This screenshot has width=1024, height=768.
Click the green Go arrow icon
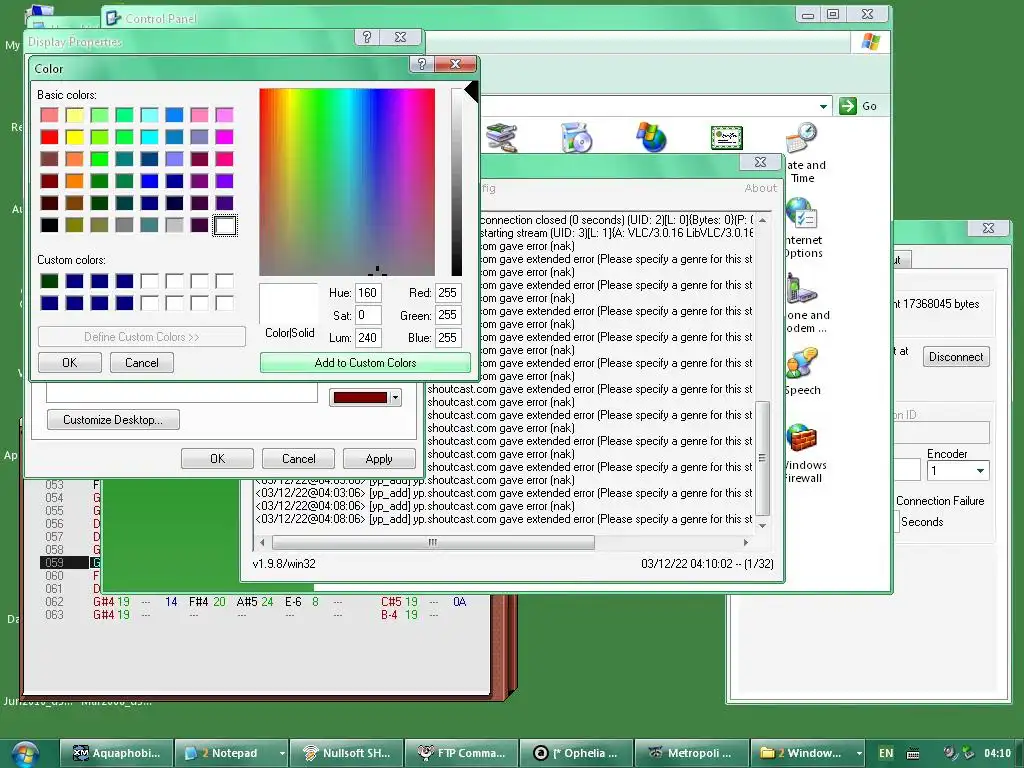click(x=848, y=106)
